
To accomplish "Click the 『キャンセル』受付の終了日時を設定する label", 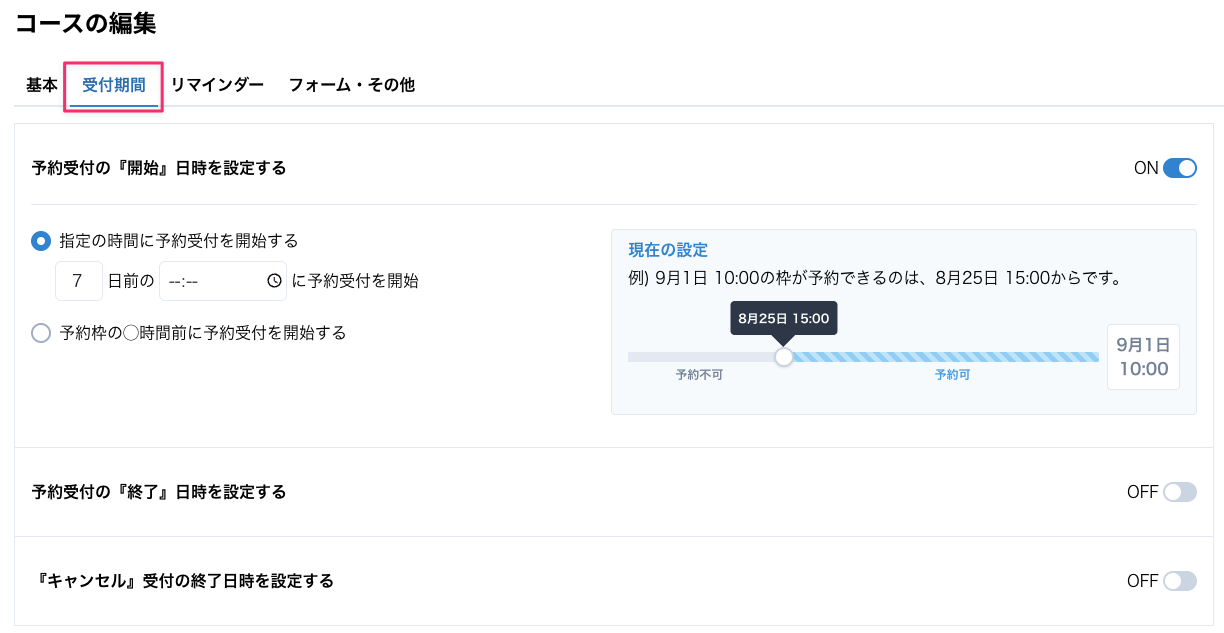I will pos(183,581).
